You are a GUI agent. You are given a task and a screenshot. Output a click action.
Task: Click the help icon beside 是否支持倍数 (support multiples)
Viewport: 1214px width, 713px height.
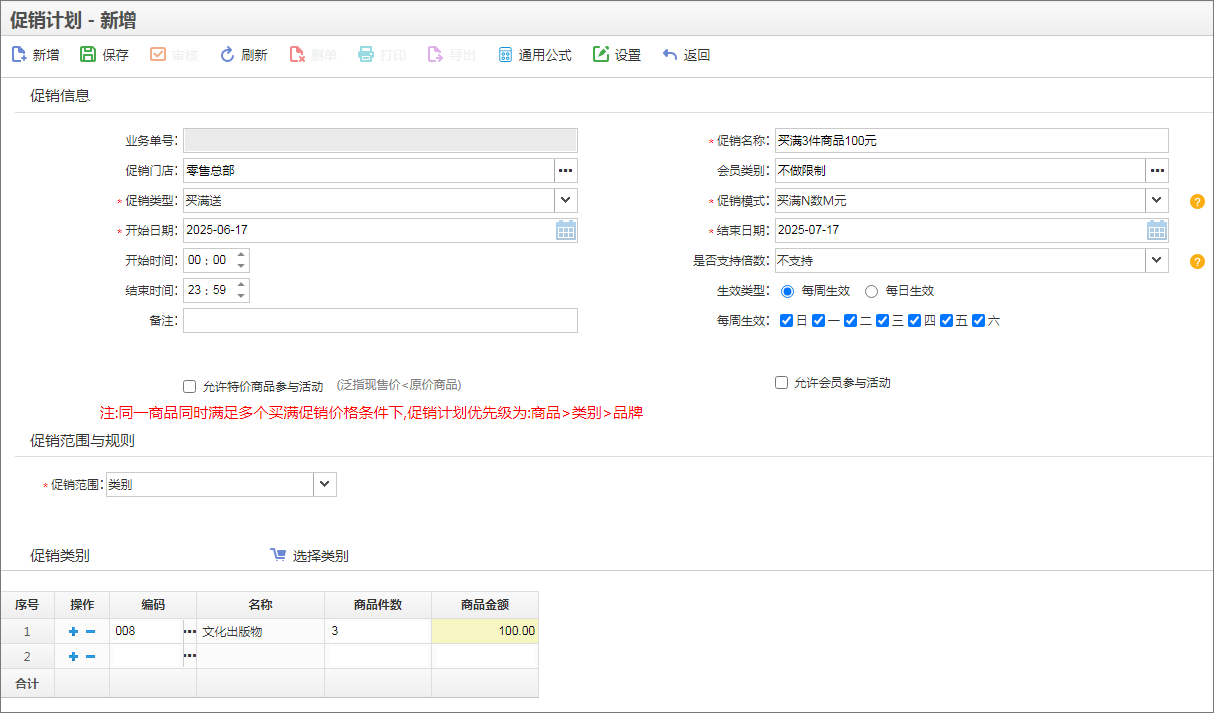coord(1197,262)
